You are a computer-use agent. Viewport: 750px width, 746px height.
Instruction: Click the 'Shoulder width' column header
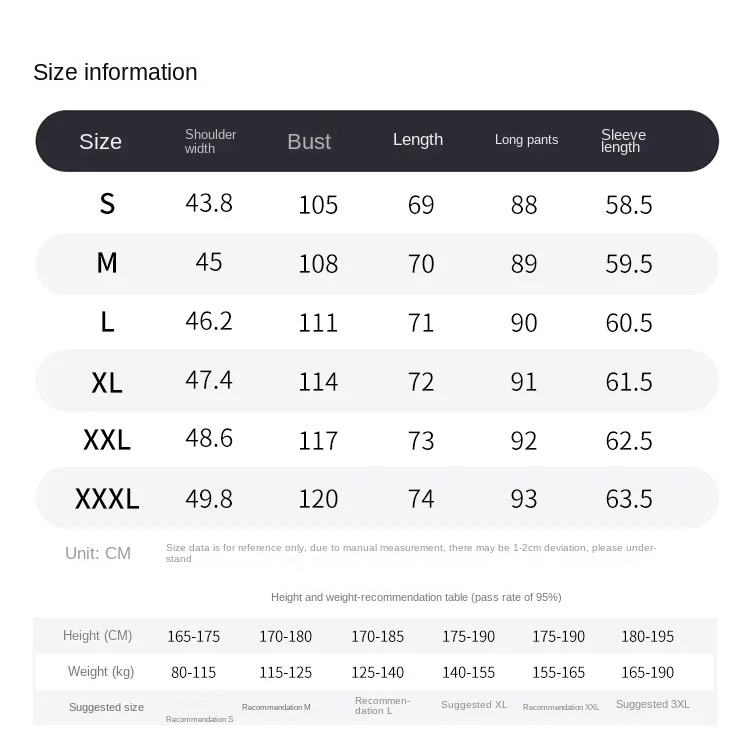210,141
